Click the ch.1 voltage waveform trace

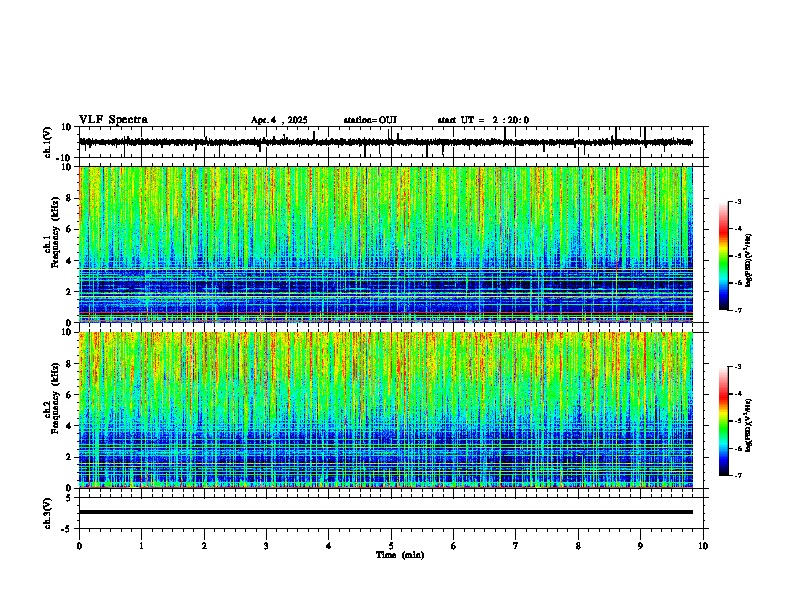pyautogui.click(x=385, y=142)
